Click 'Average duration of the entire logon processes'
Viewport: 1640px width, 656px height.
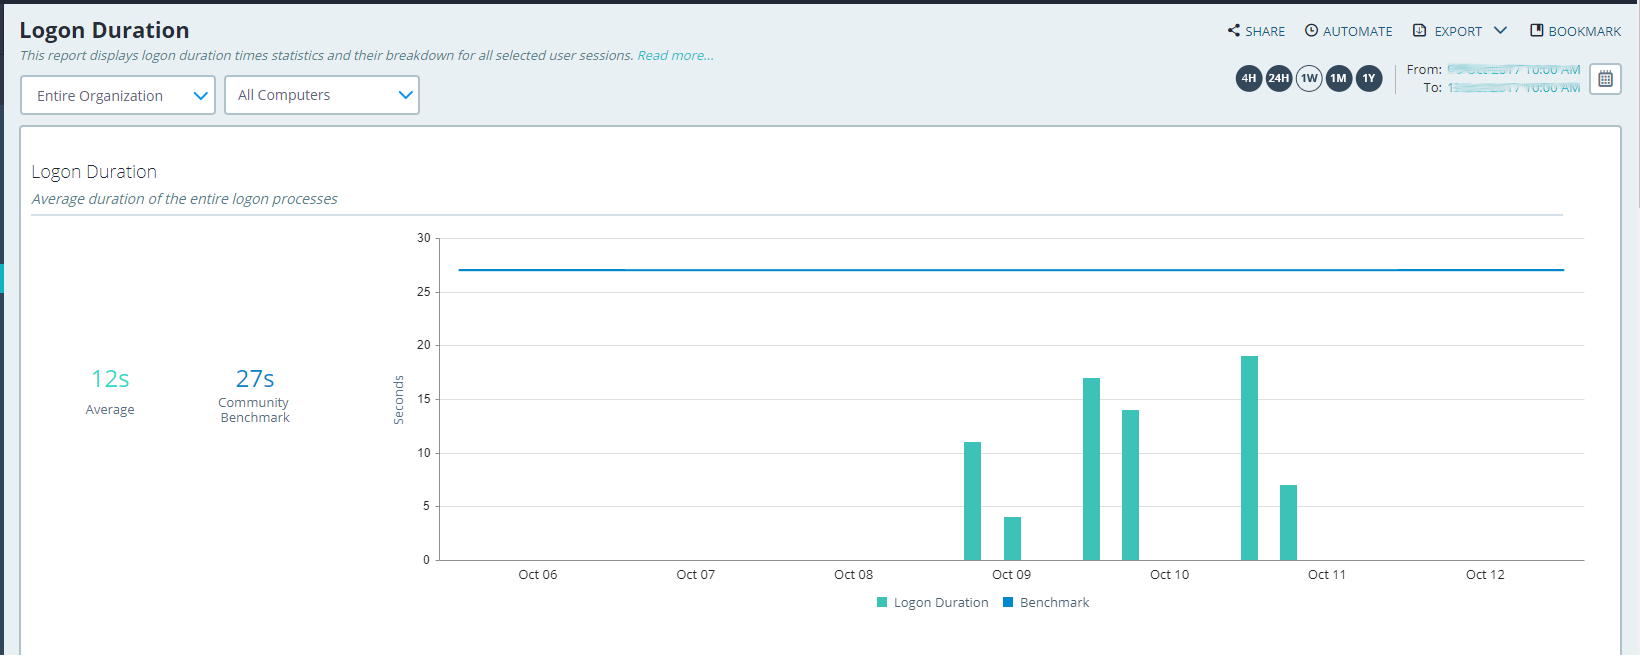point(185,199)
